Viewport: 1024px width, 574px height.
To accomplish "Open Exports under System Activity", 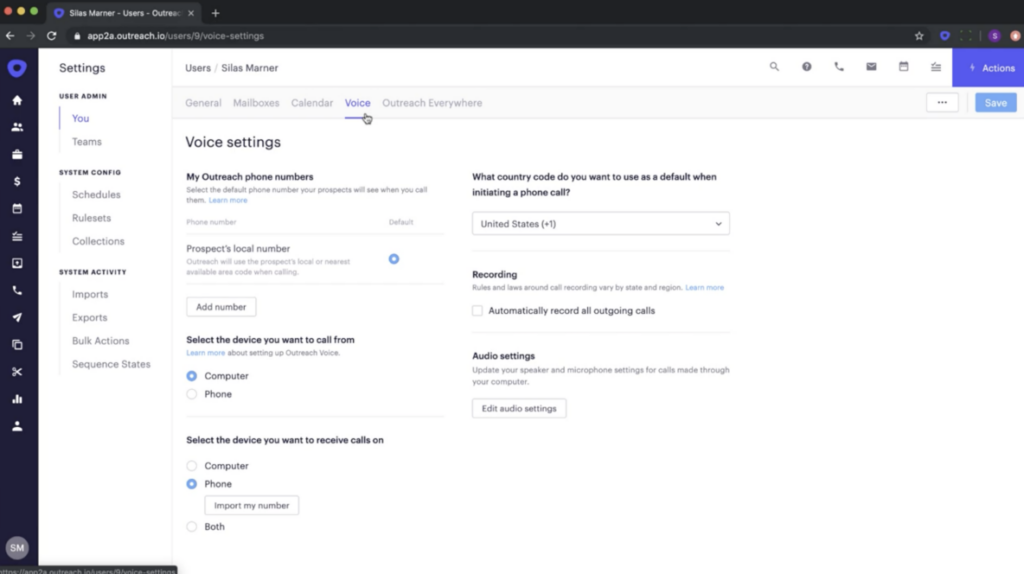I will pos(89,318).
